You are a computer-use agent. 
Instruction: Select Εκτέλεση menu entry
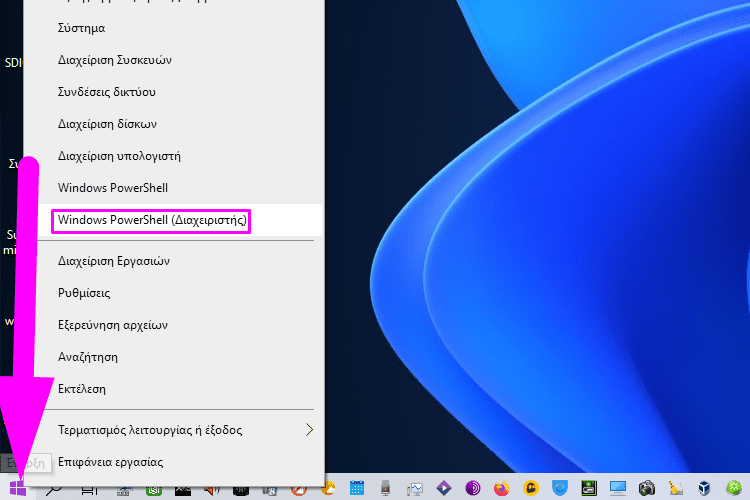[174, 389]
